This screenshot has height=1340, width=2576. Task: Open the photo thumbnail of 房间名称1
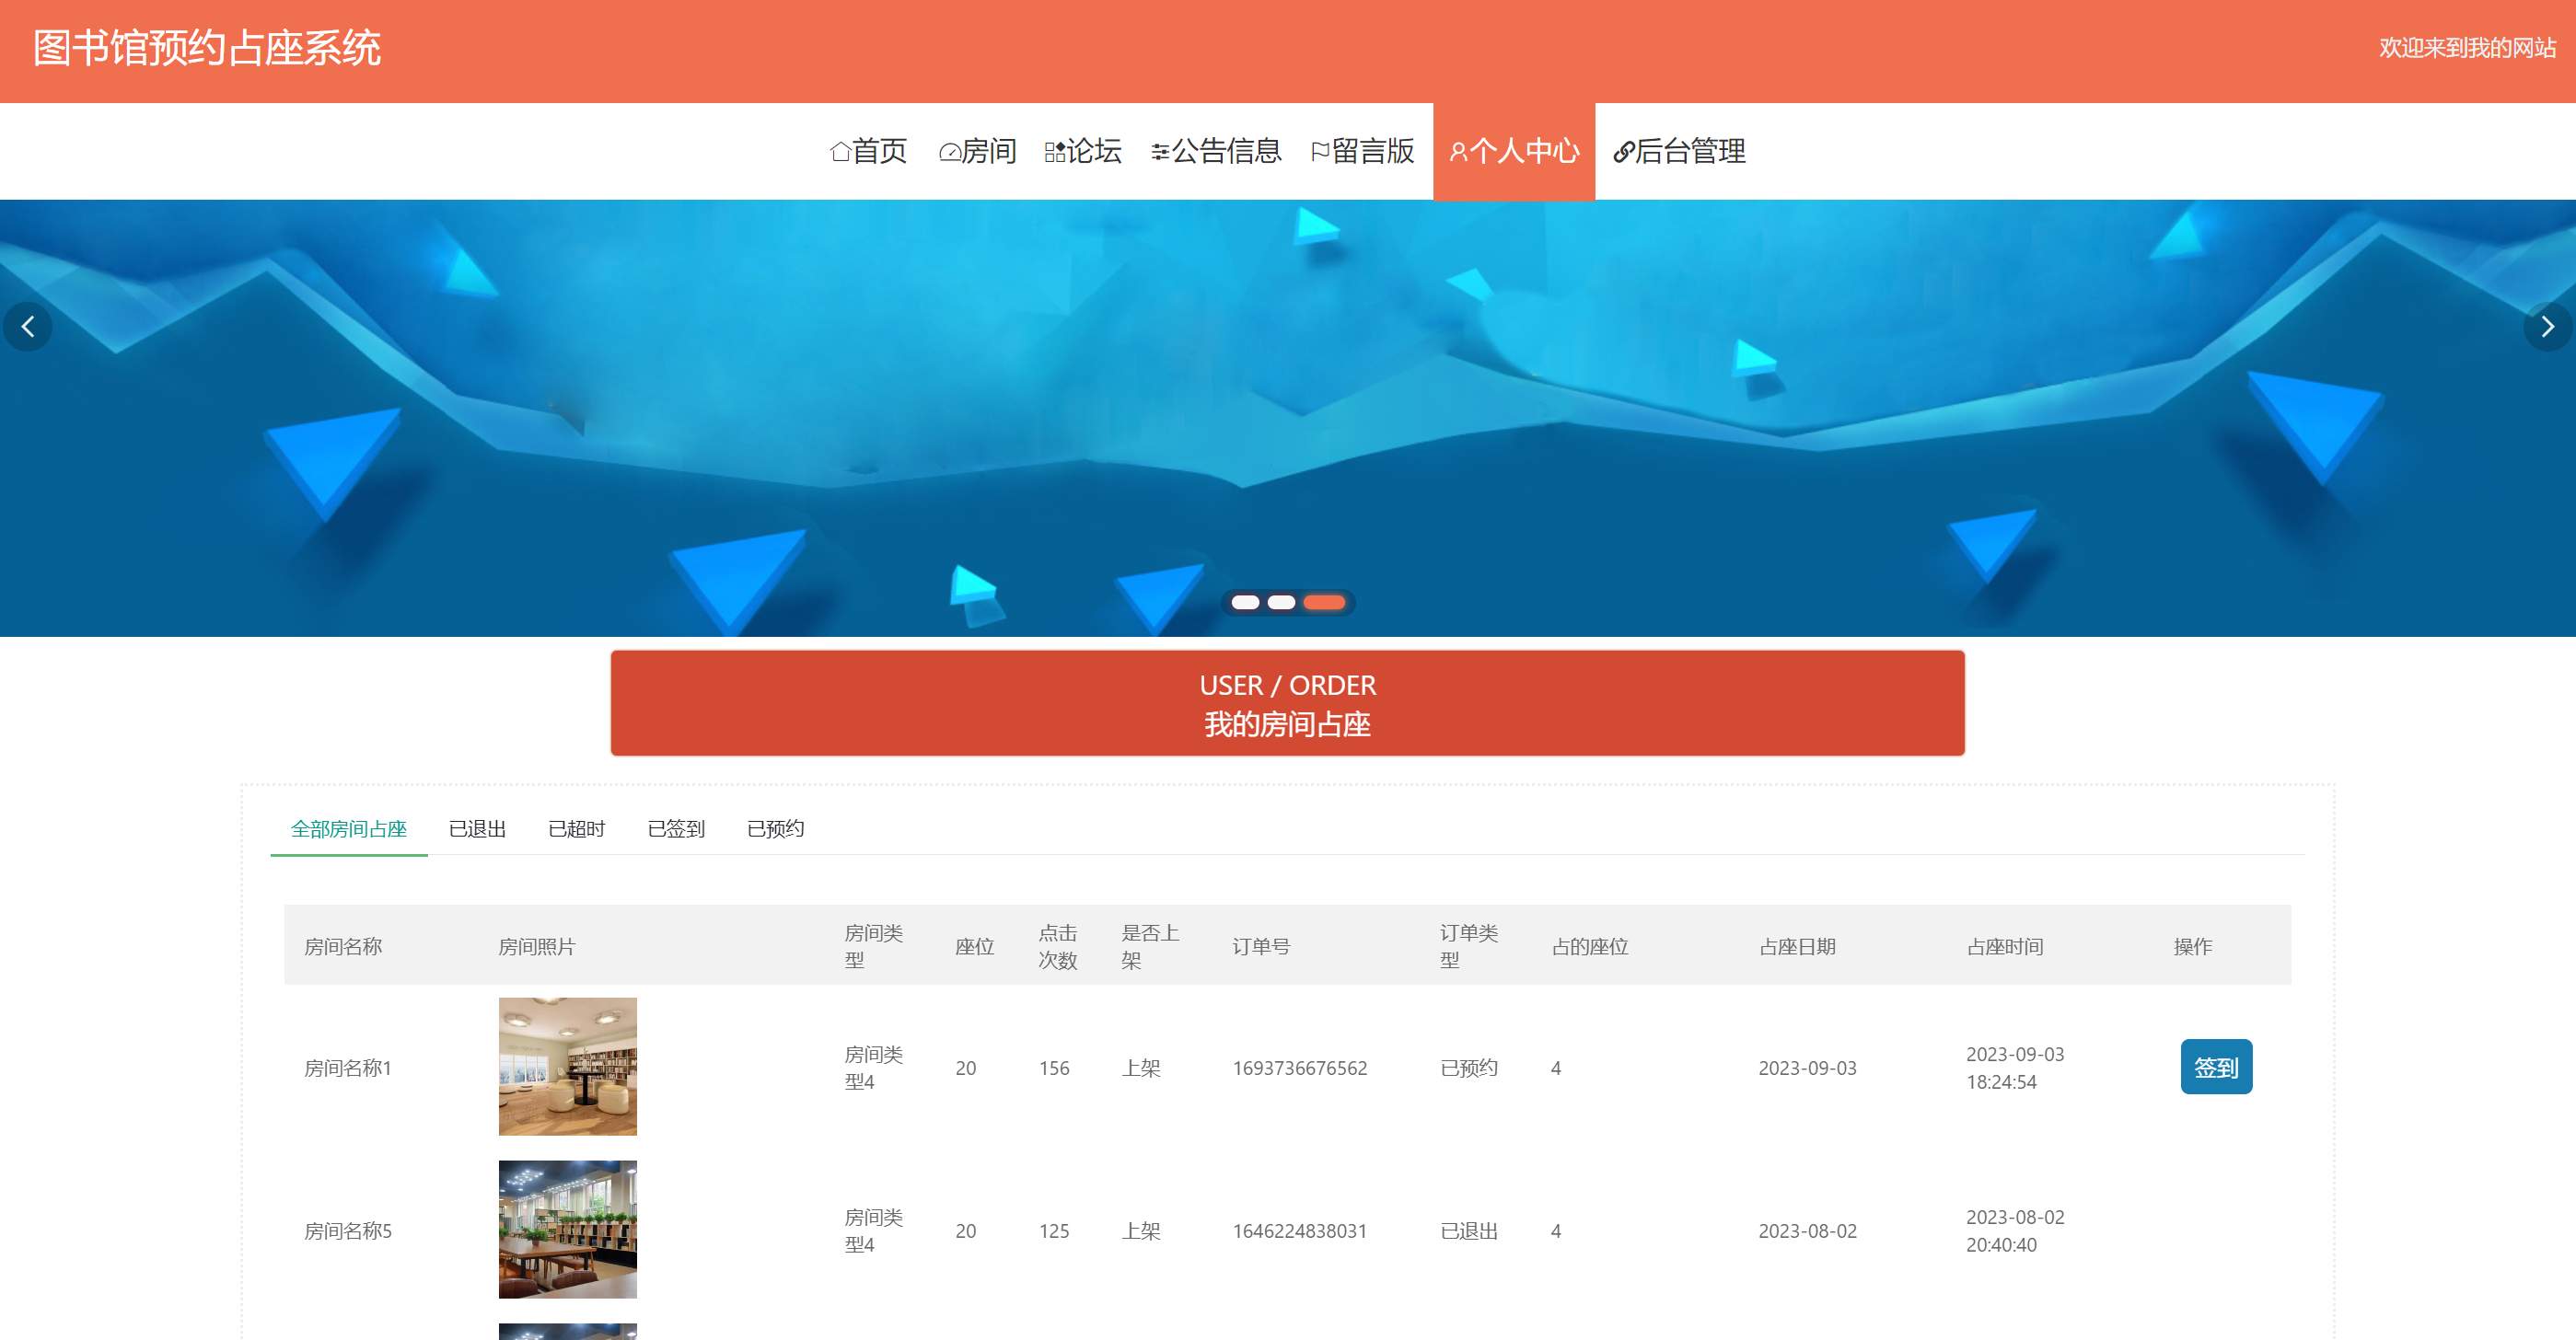pos(568,1066)
